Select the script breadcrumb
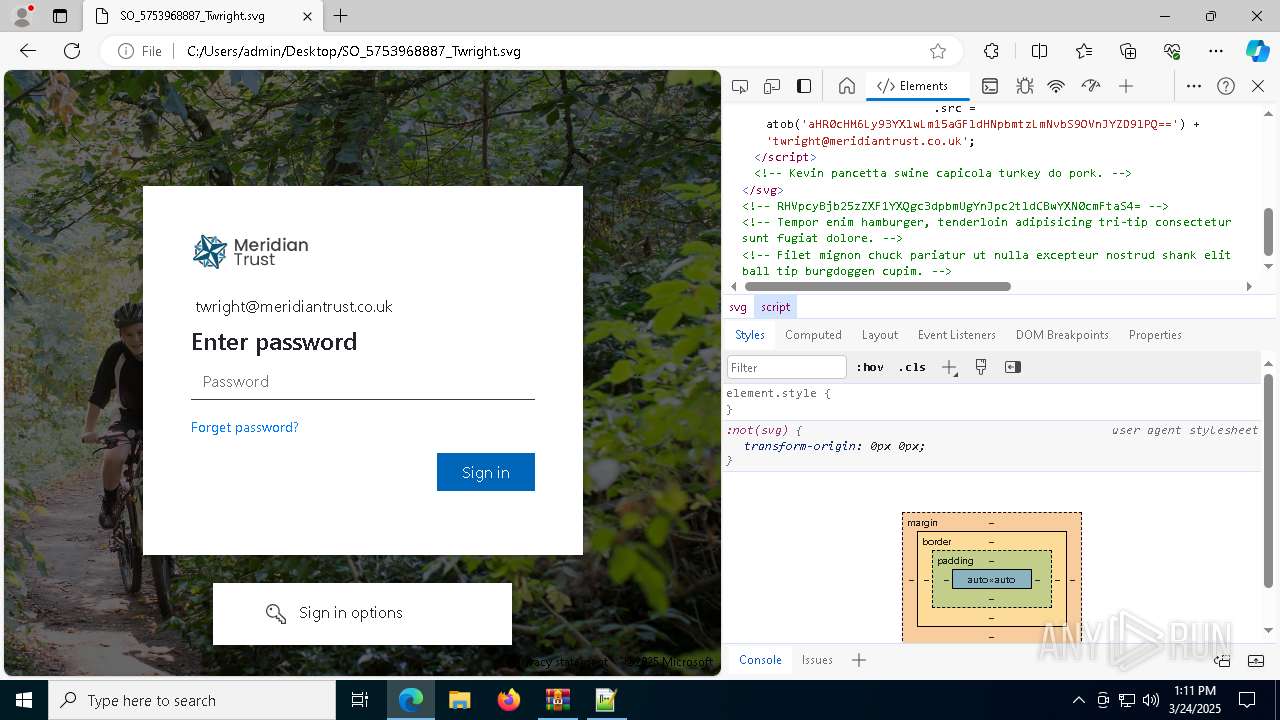The height and width of the screenshot is (720, 1280). tap(775, 307)
